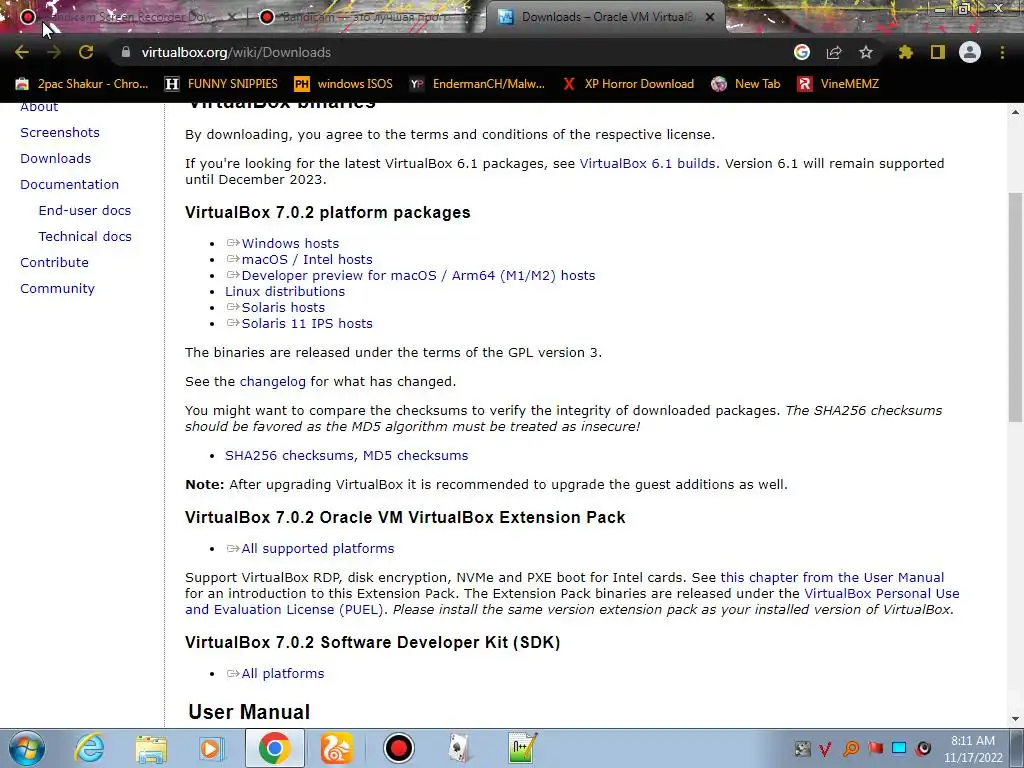Open the Solitaire cards taskbar icon
Viewport: 1024px width, 768px height.
[460, 748]
